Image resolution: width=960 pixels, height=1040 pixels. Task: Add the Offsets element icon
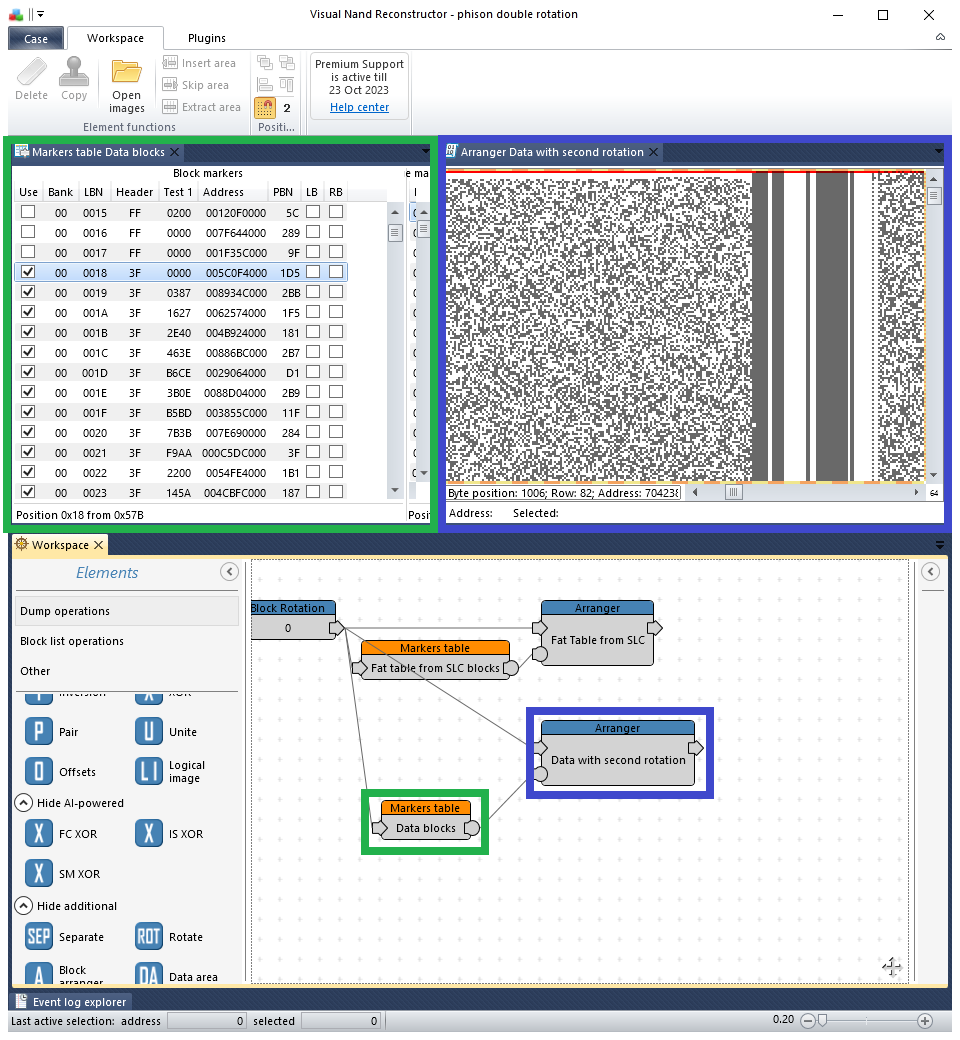[x=39, y=771]
